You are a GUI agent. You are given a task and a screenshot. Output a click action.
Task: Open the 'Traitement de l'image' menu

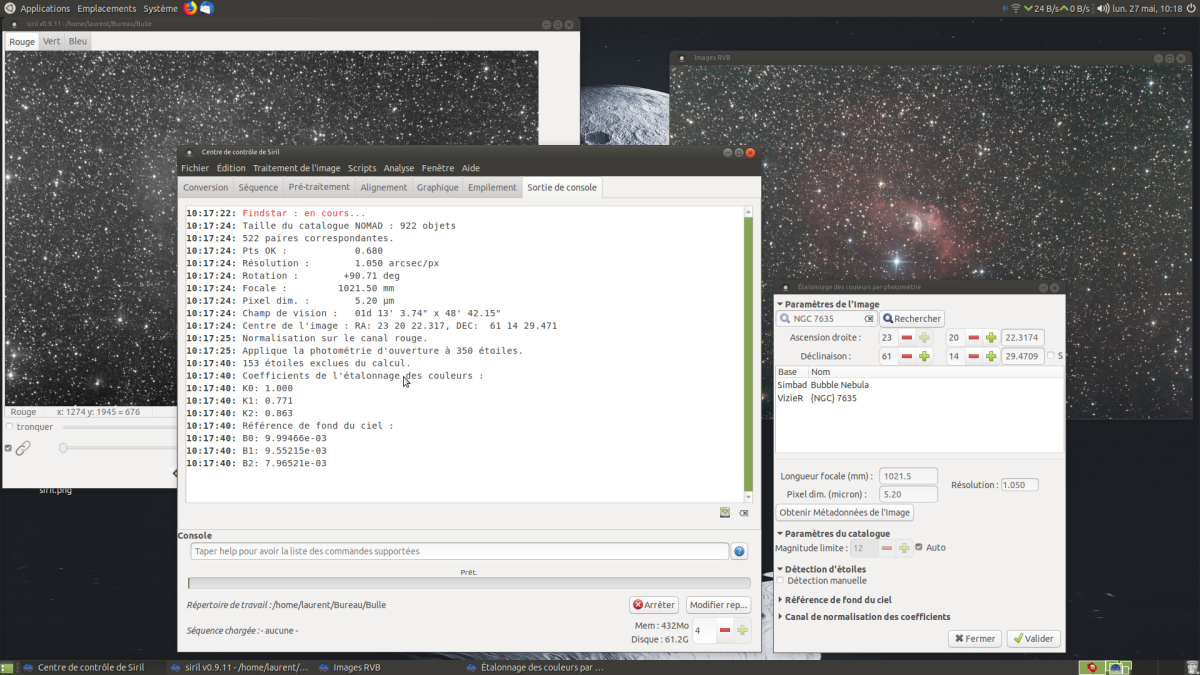tap(296, 168)
